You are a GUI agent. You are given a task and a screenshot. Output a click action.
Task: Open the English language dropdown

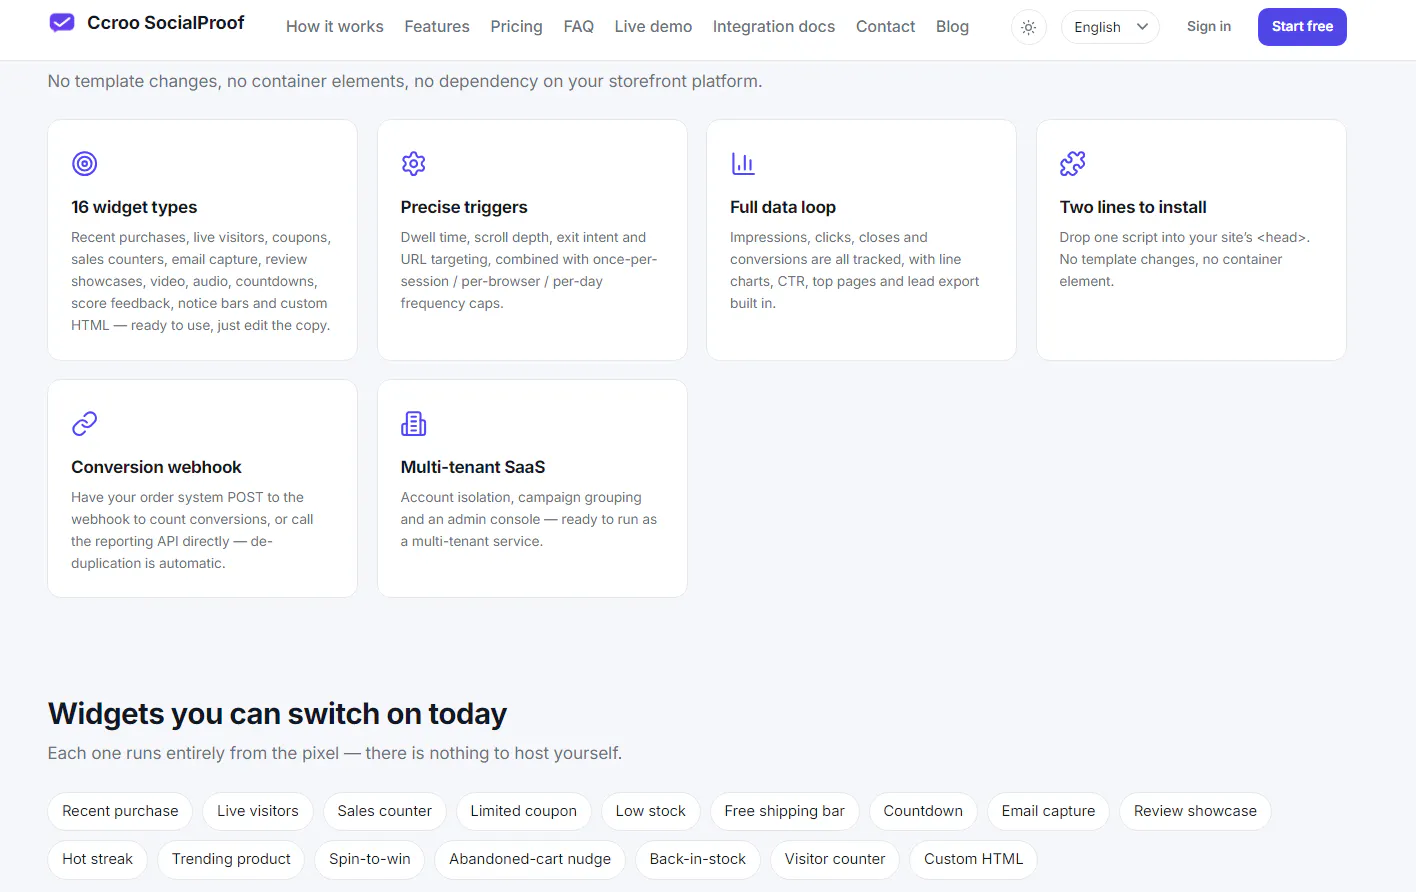(x=1110, y=27)
